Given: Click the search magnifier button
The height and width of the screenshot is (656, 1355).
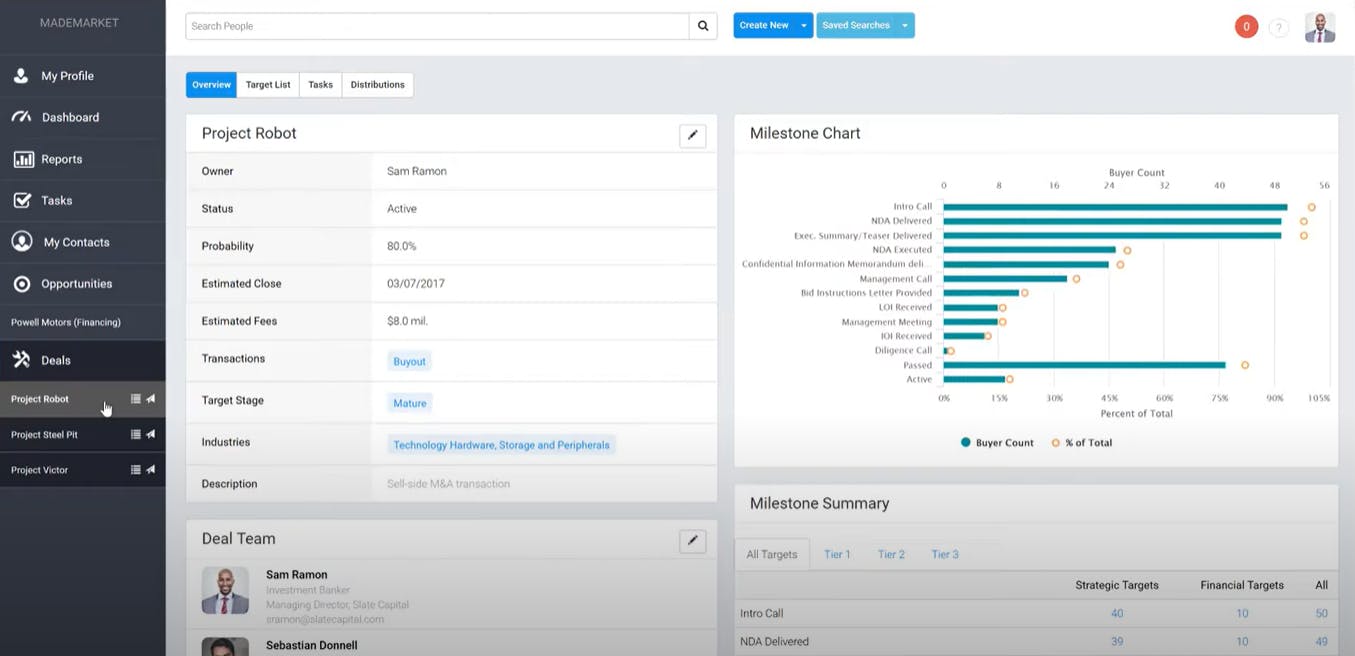Looking at the screenshot, I should click(x=703, y=26).
